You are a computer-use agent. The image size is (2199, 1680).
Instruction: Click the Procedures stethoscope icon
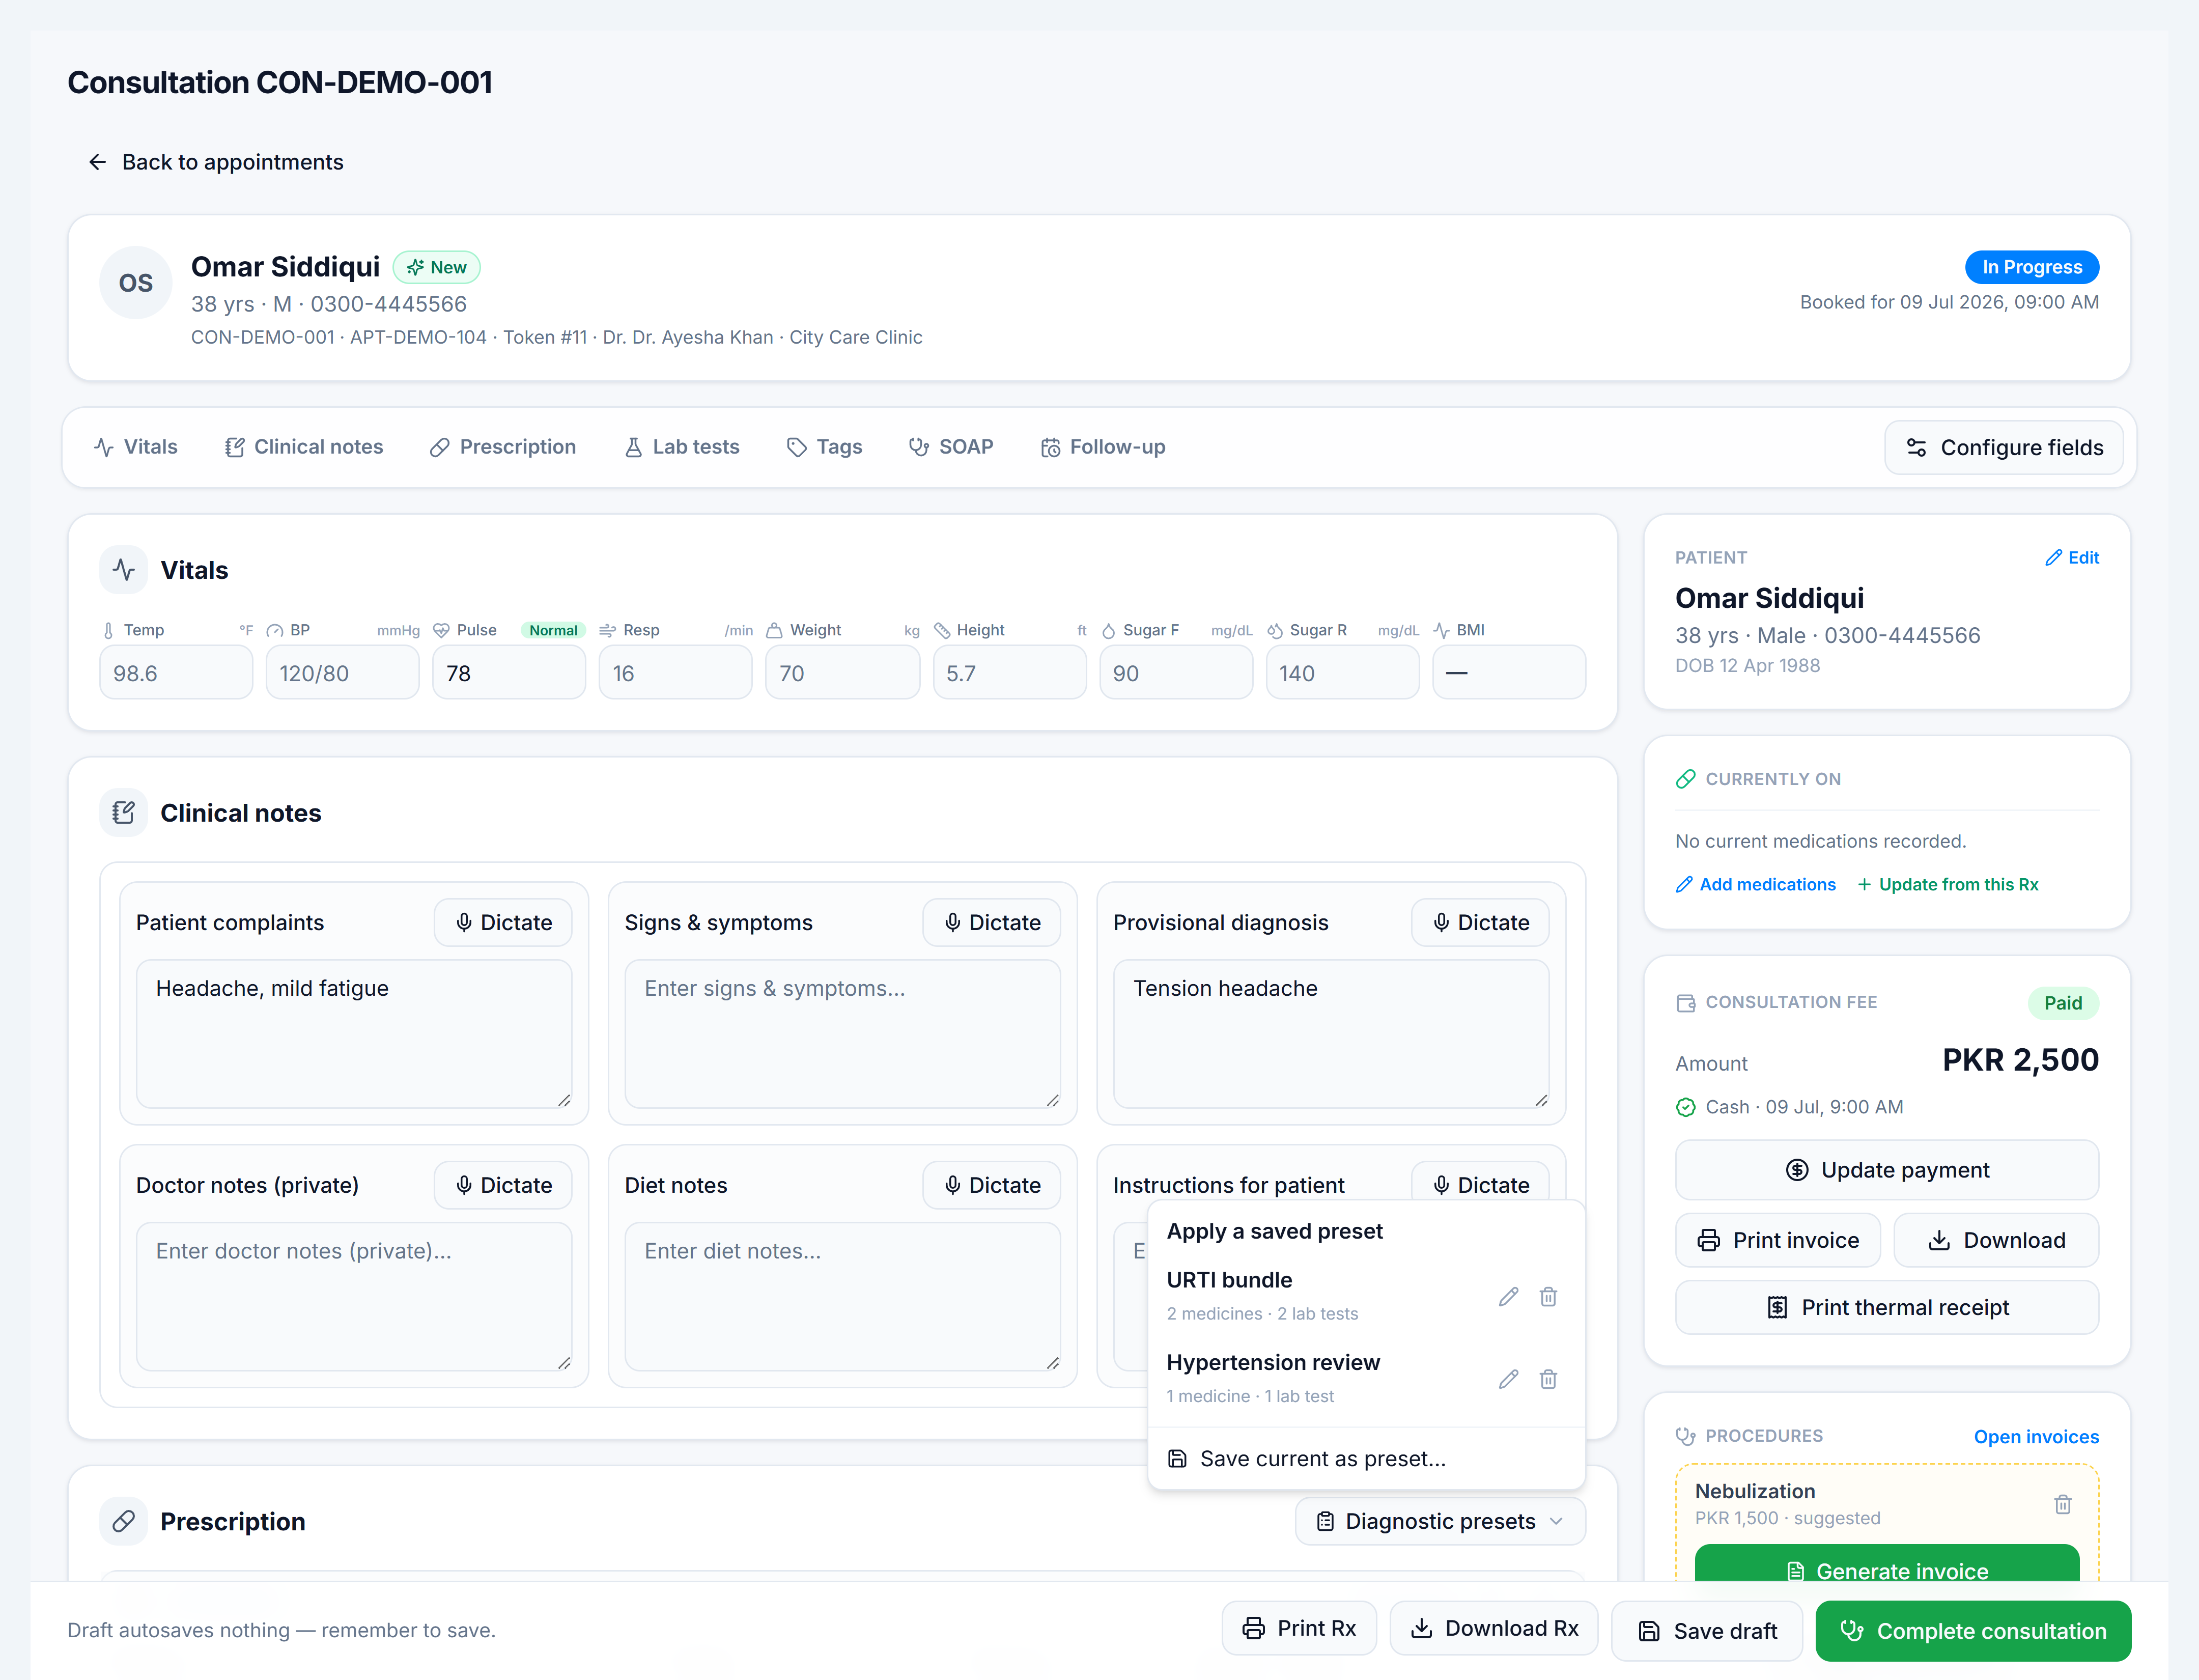click(1685, 1436)
